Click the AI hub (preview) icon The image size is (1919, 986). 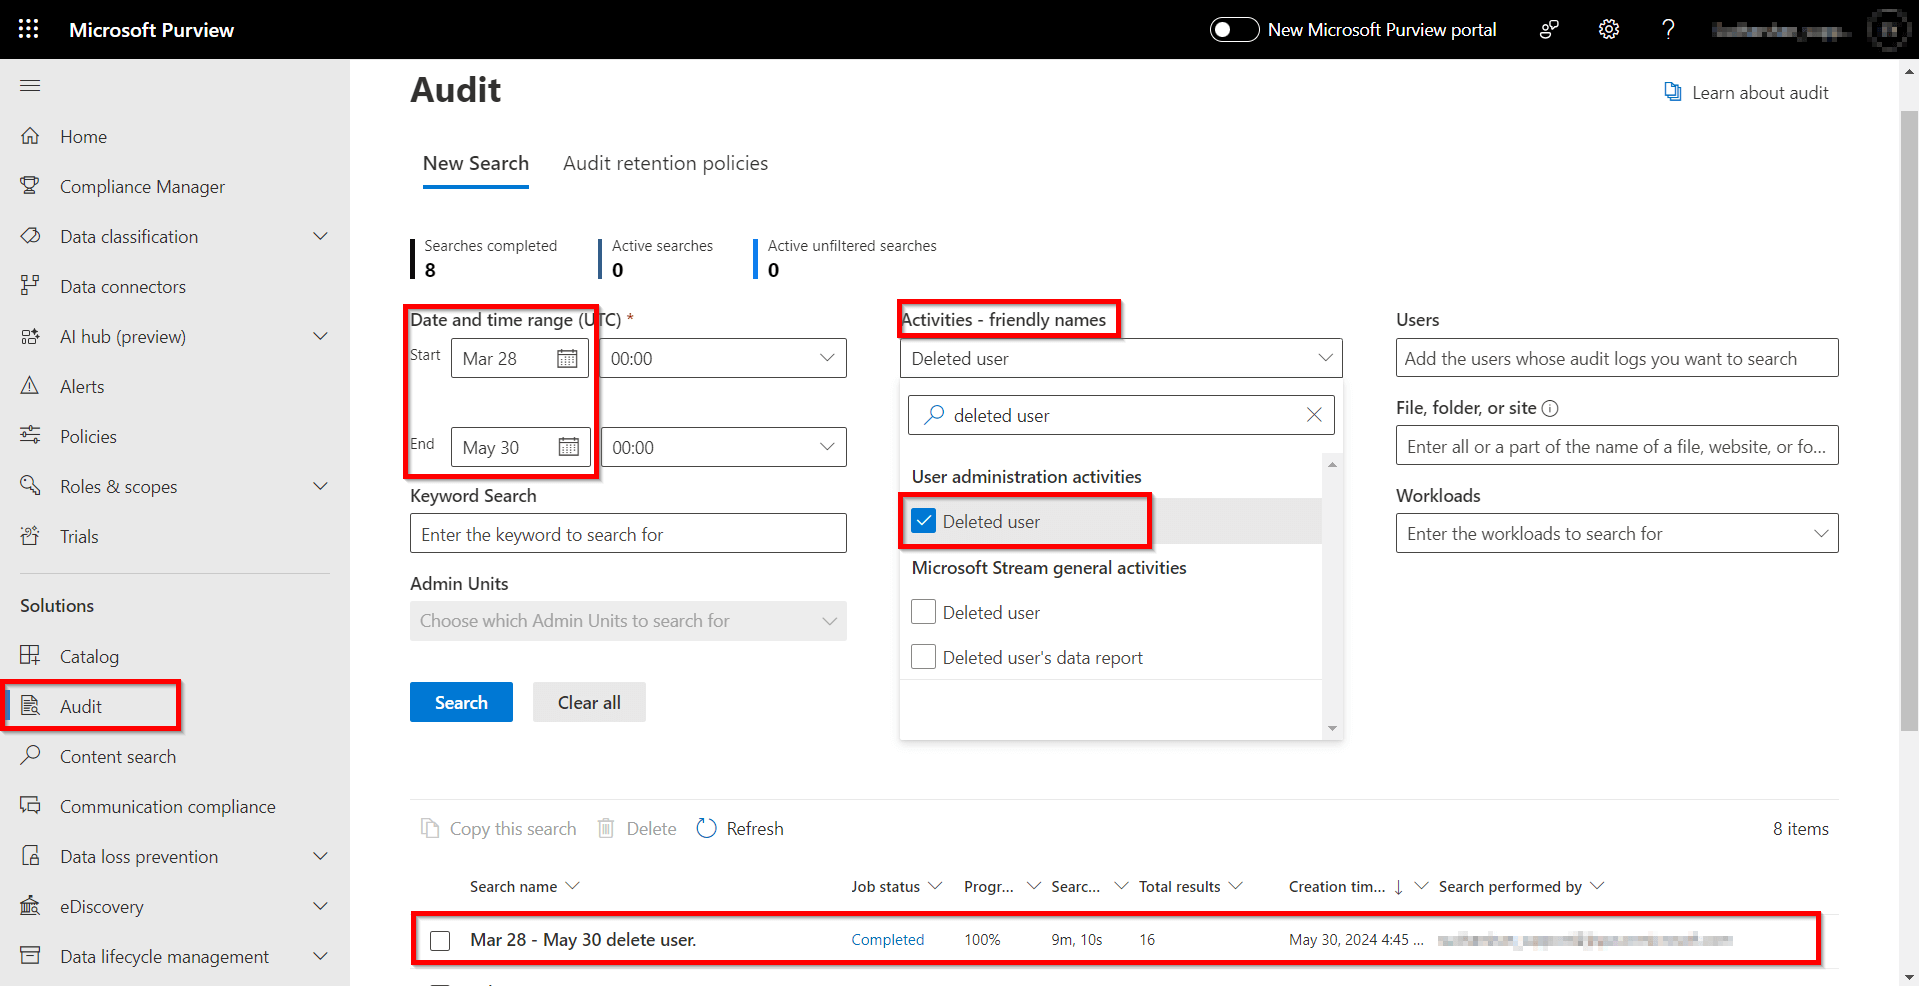(x=30, y=336)
